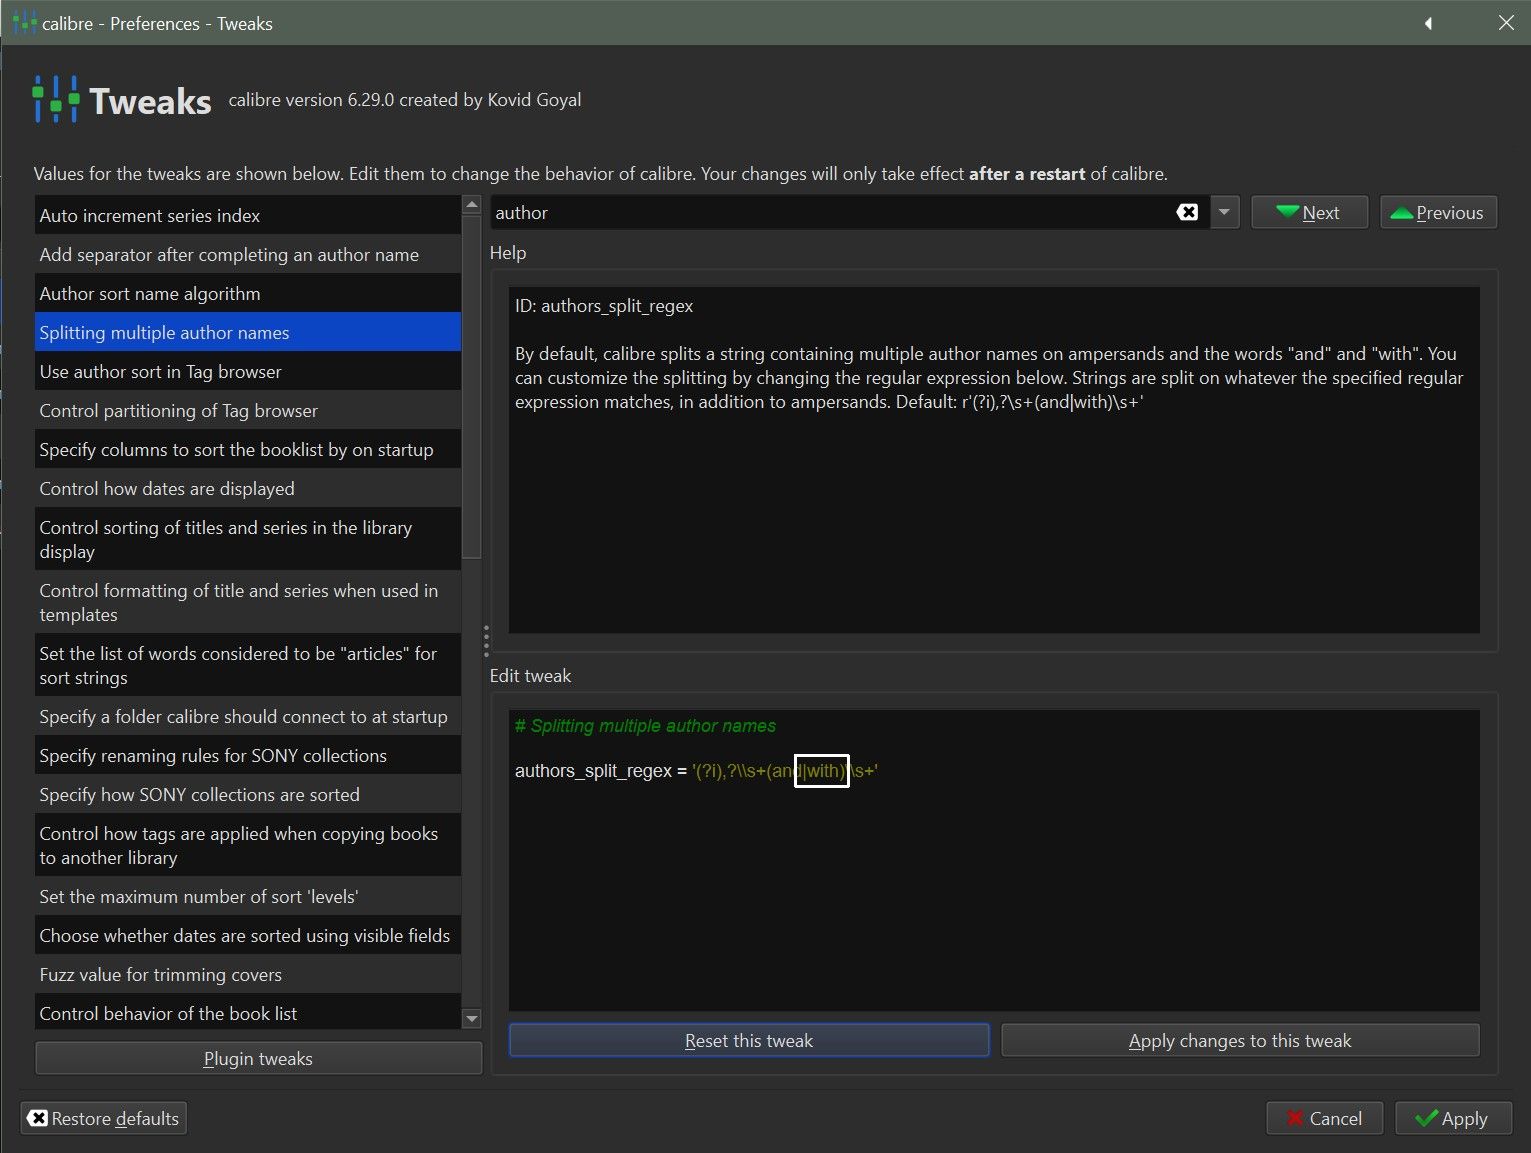Click the back arrow in the title bar
The width and height of the screenshot is (1531, 1153).
[1428, 23]
